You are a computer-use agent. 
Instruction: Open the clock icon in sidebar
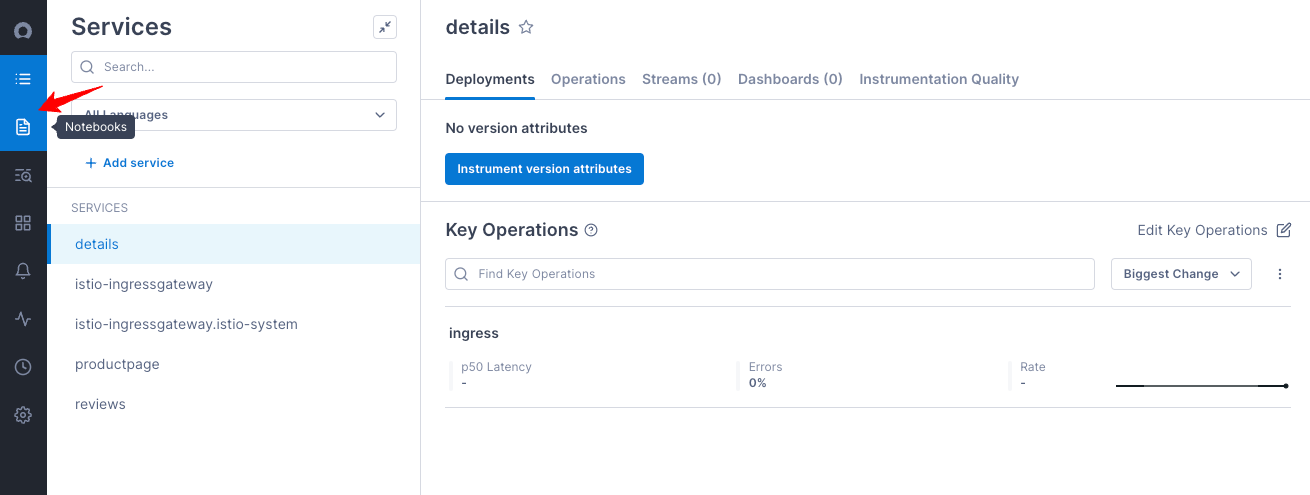click(23, 367)
